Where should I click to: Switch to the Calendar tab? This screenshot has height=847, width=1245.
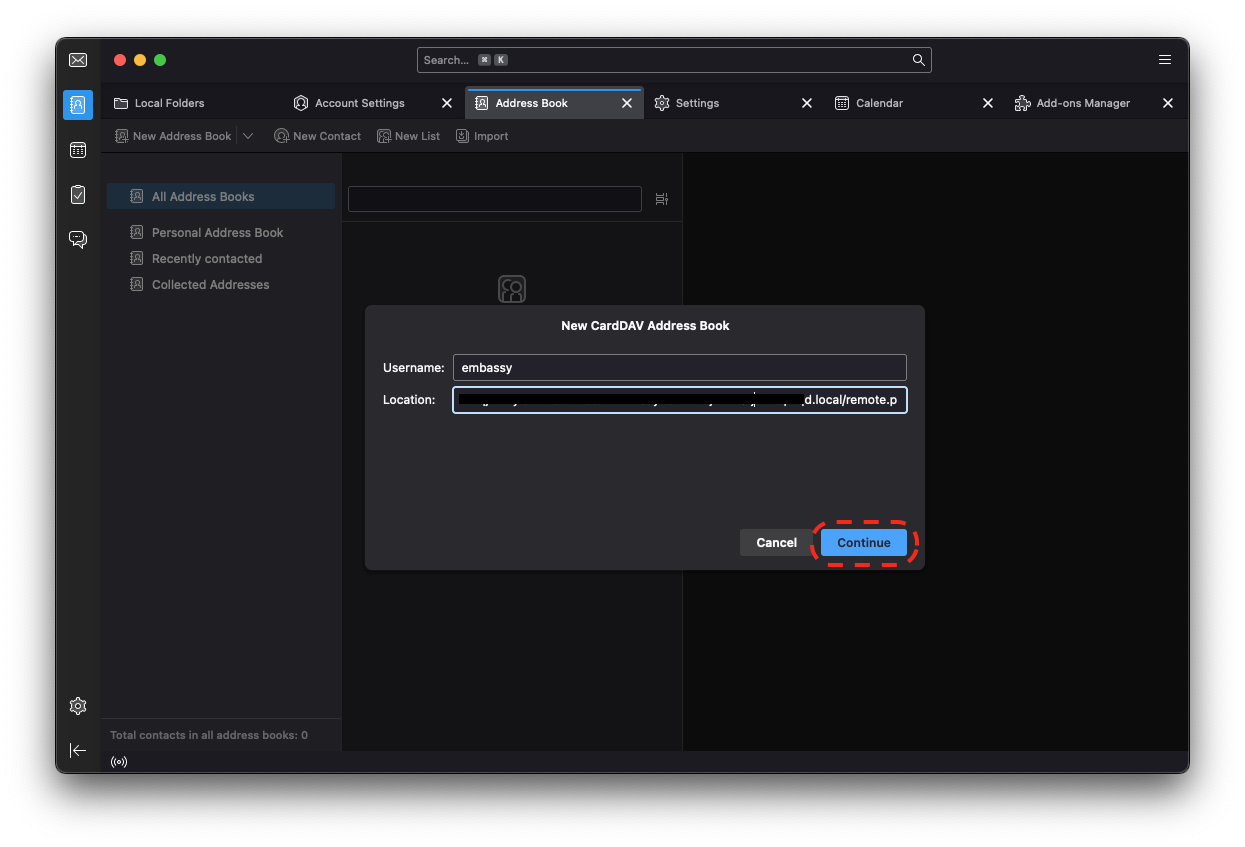(881, 102)
